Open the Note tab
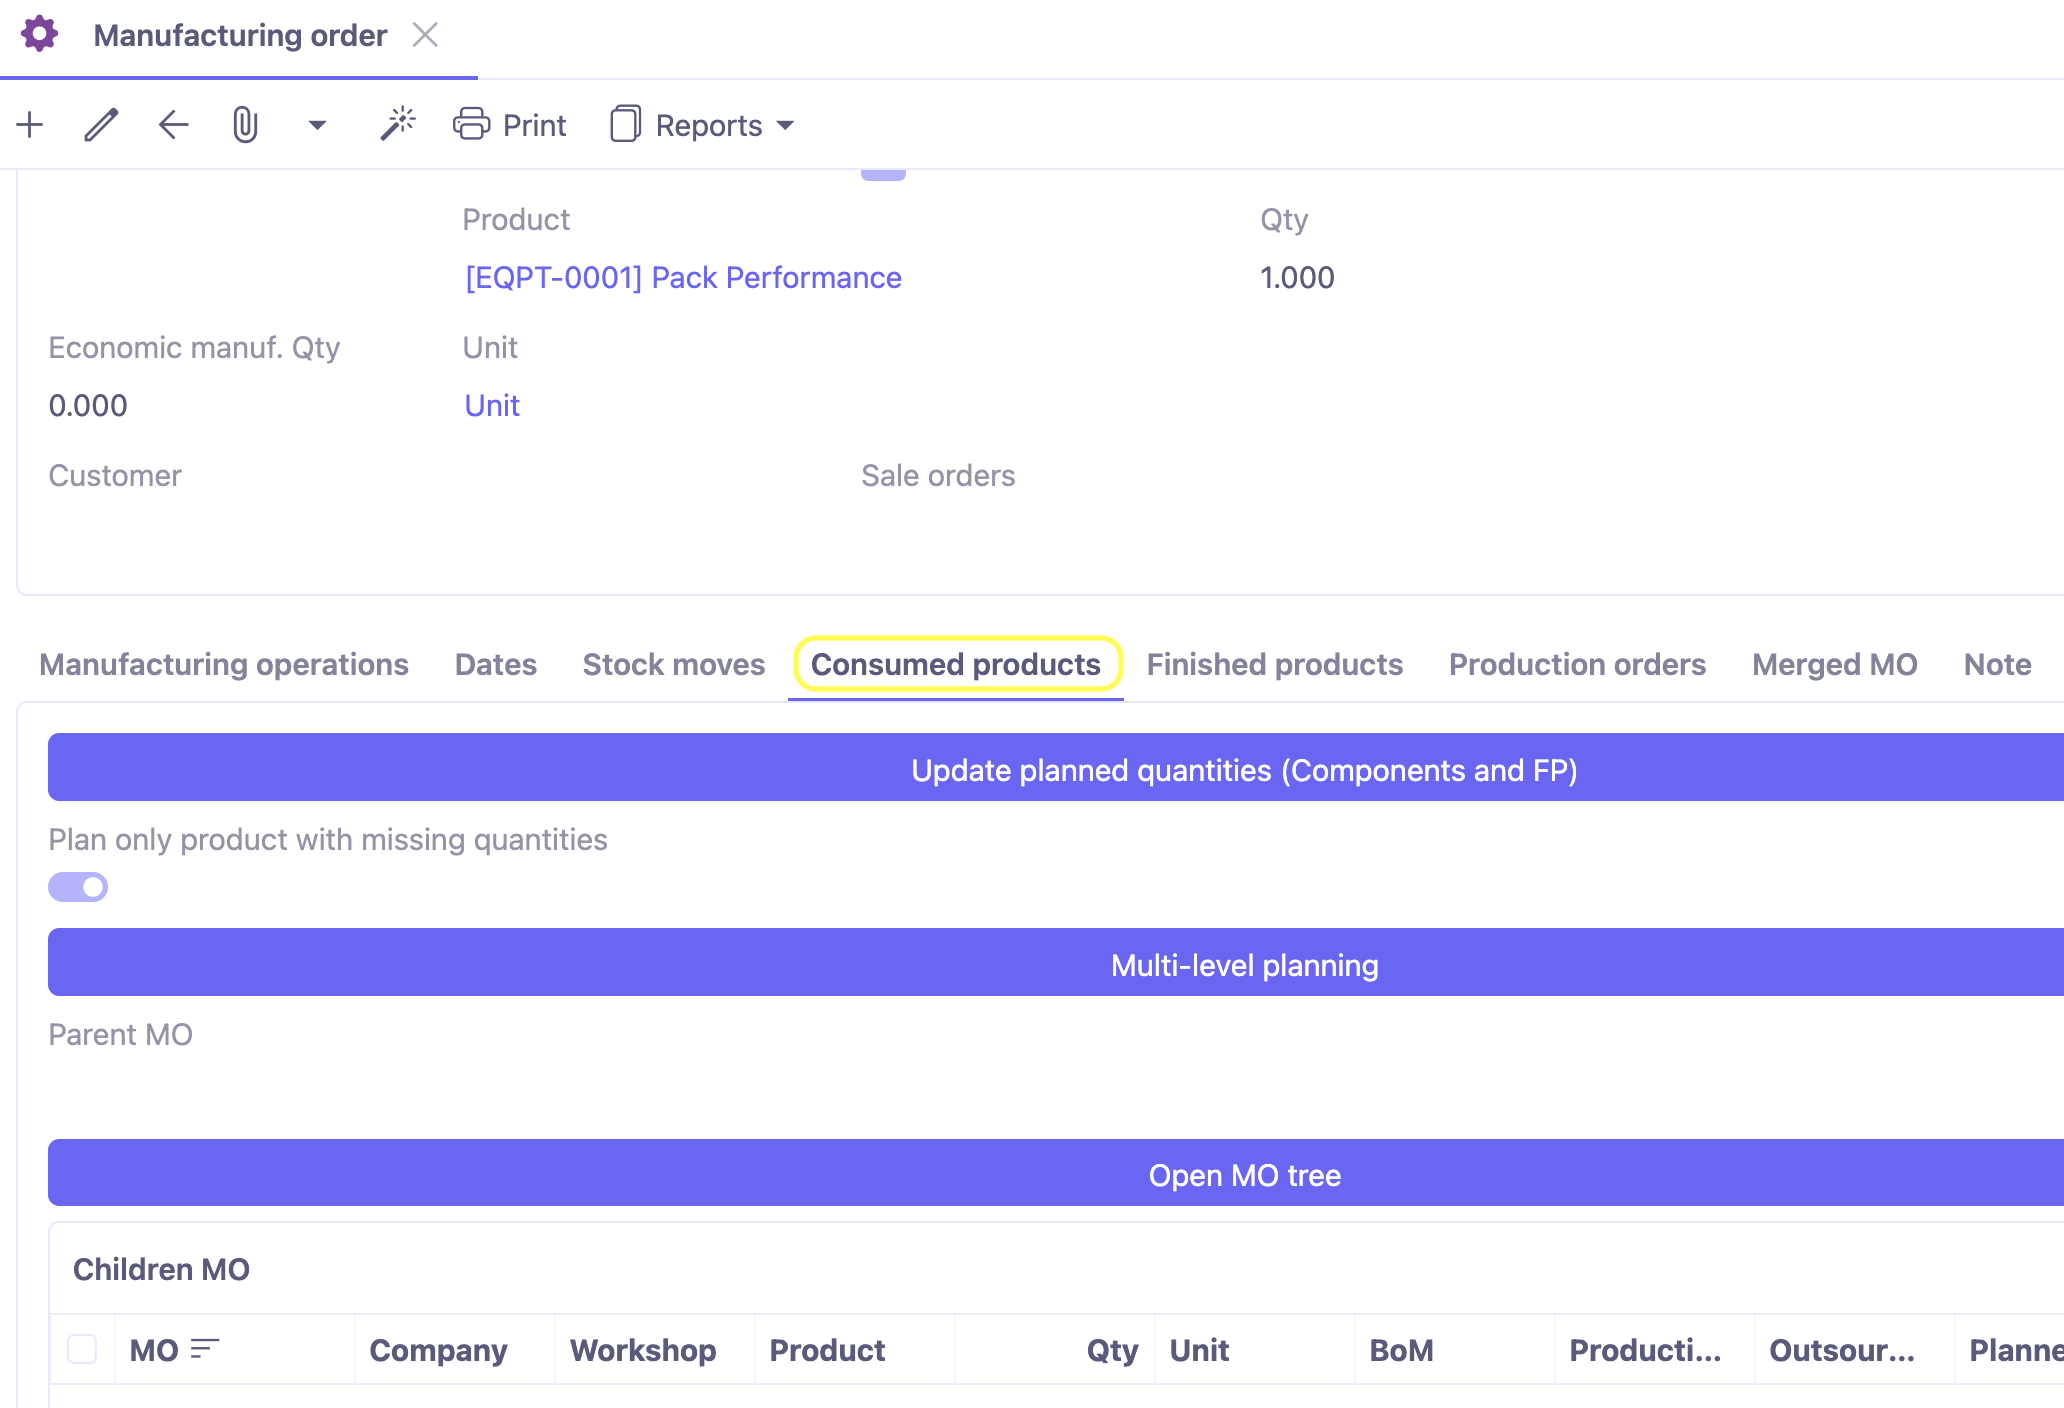Screen dimensions: 2064x1408 pyautogui.click(x=1998, y=664)
